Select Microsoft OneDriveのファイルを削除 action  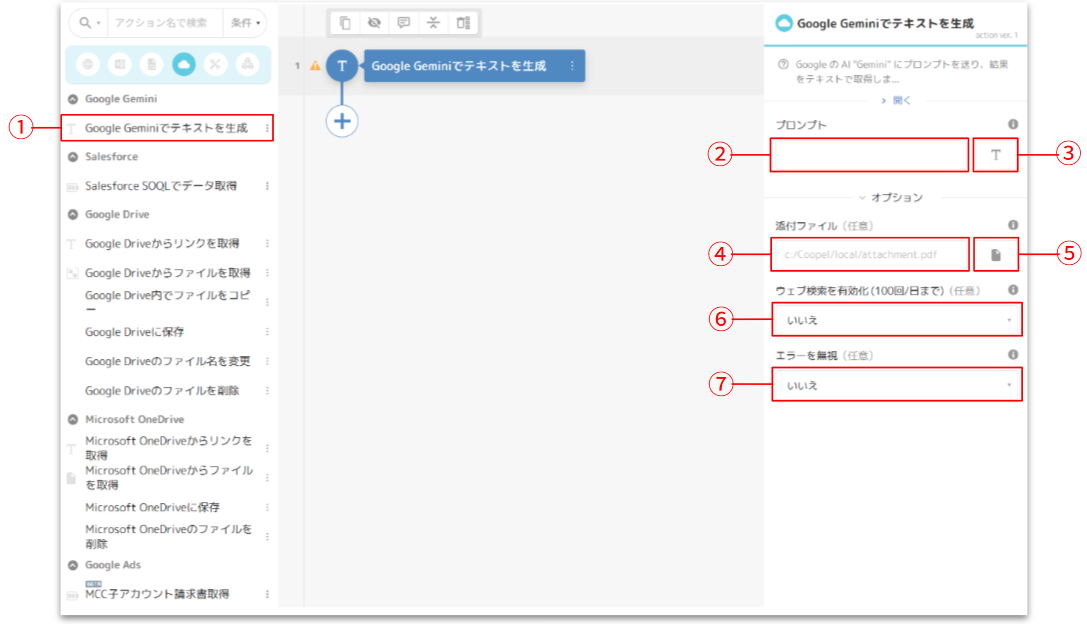(x=168, y=537)
